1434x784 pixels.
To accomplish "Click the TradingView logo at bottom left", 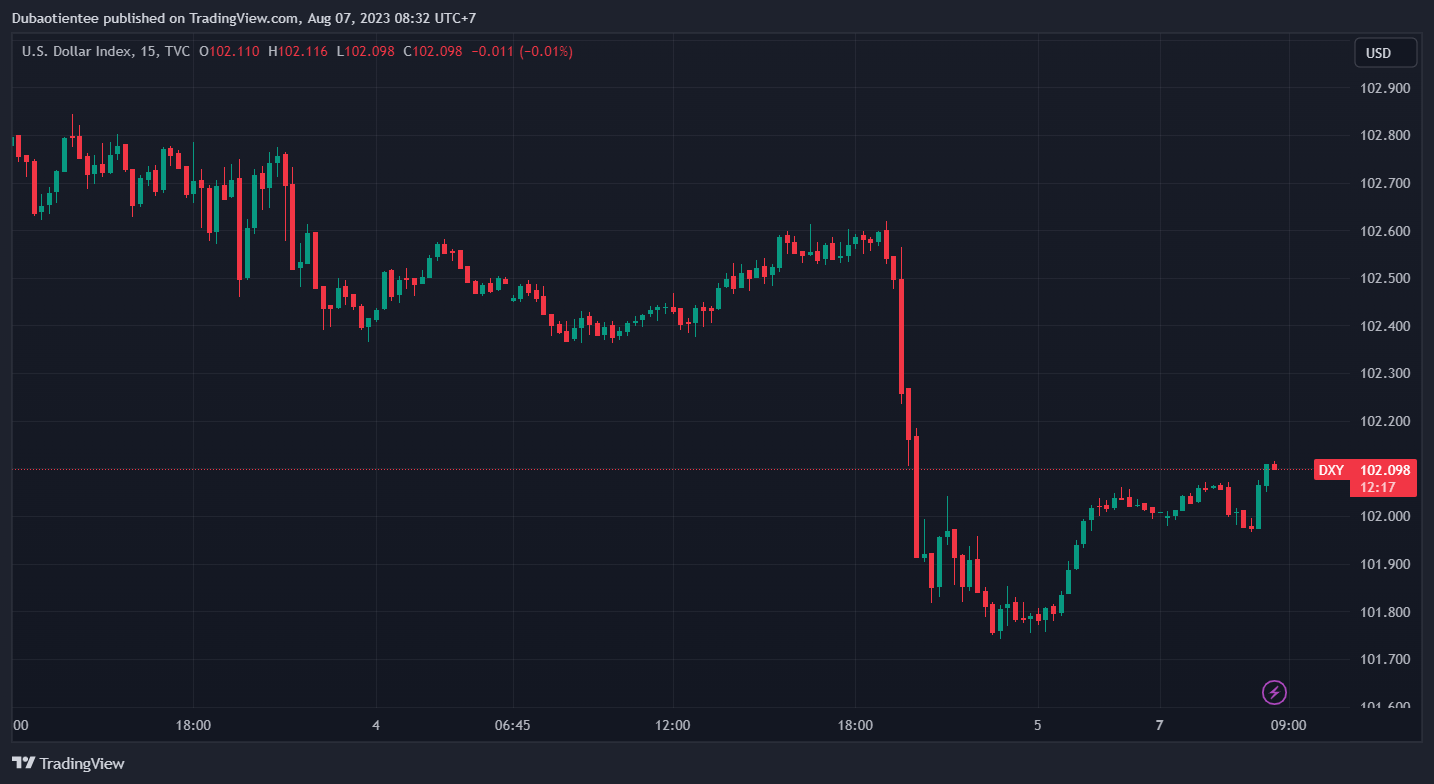I will point(69,763).
